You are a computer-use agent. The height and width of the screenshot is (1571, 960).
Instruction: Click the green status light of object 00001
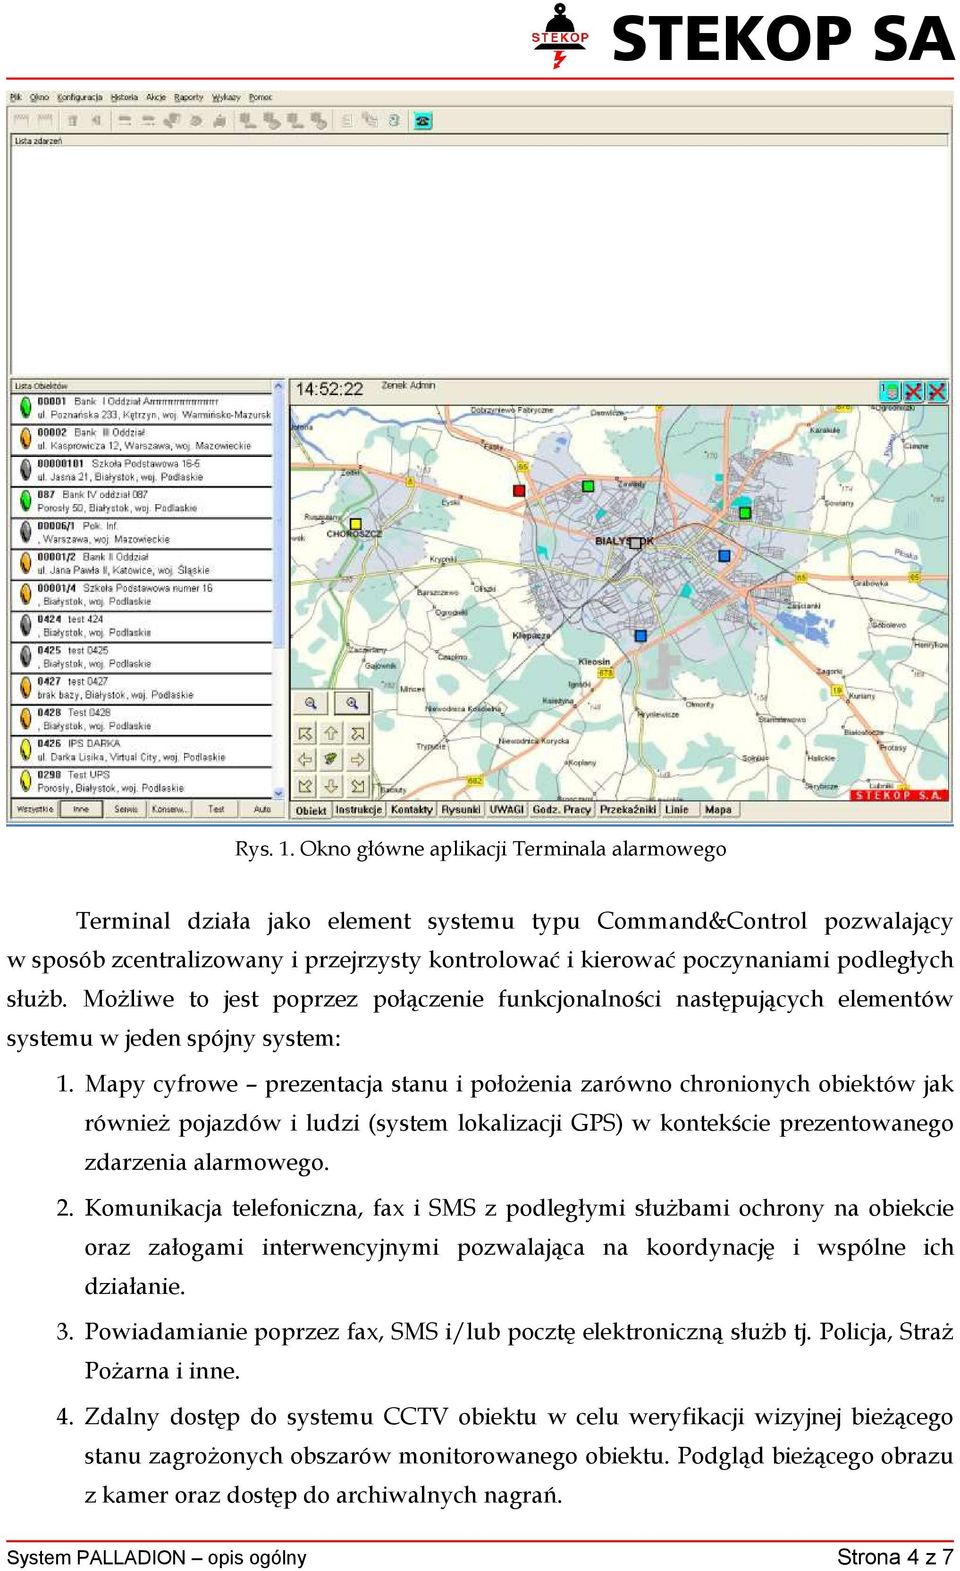[x=25, y=407]
